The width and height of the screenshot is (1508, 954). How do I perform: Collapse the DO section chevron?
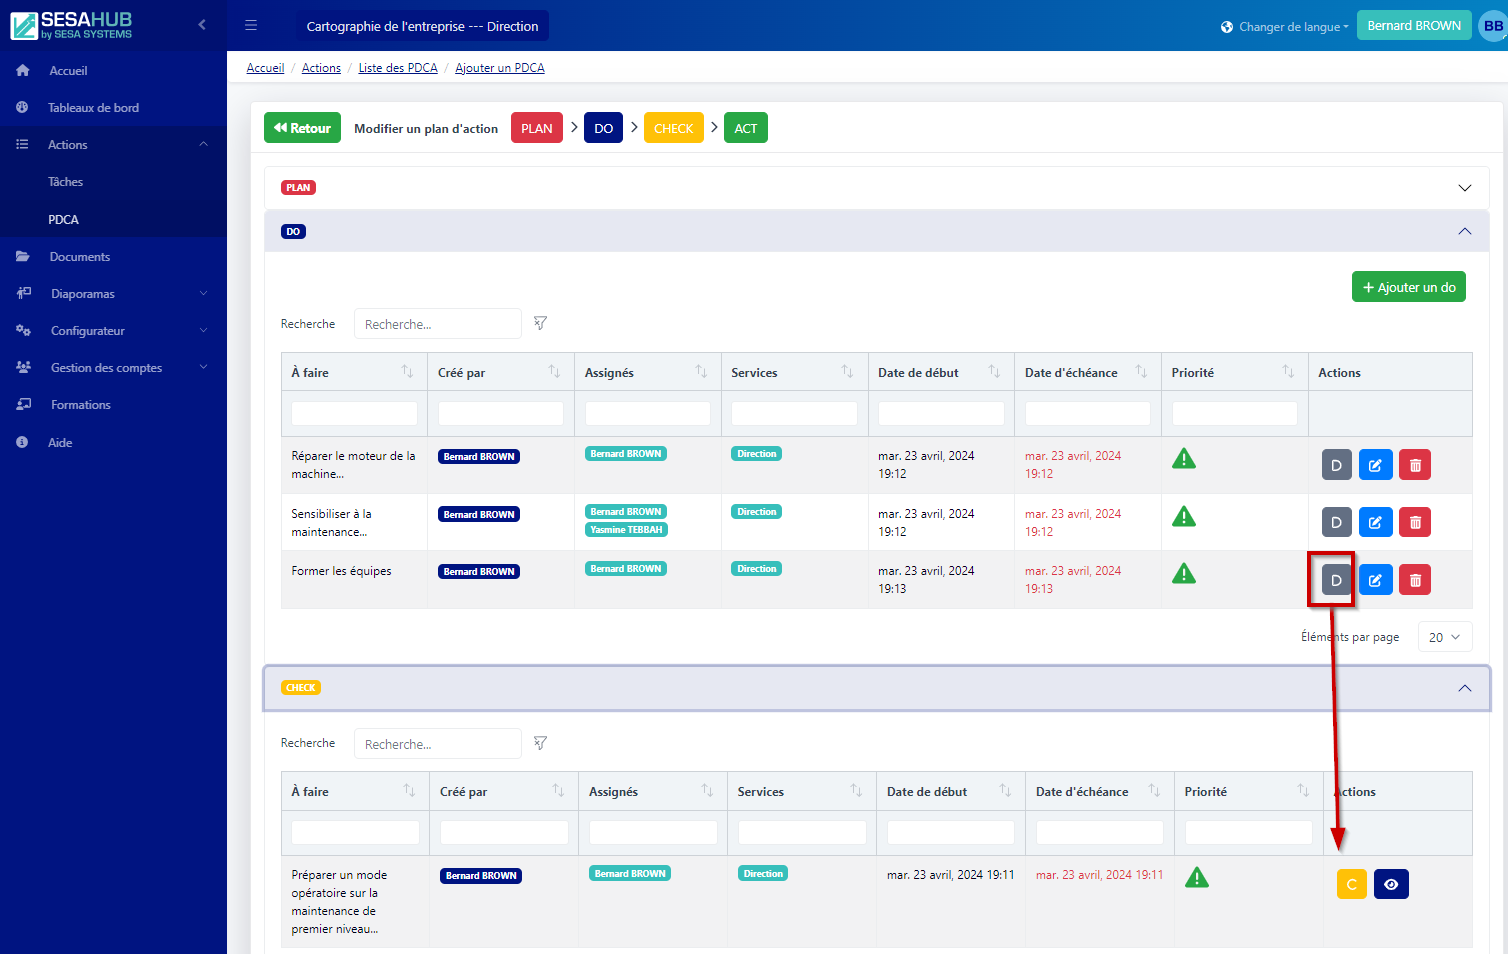(1464, 231)
